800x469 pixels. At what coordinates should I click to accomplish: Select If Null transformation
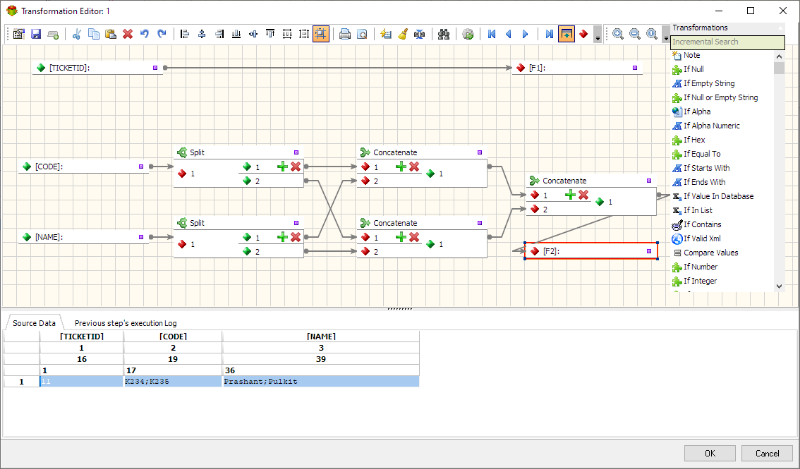point(693,69)
